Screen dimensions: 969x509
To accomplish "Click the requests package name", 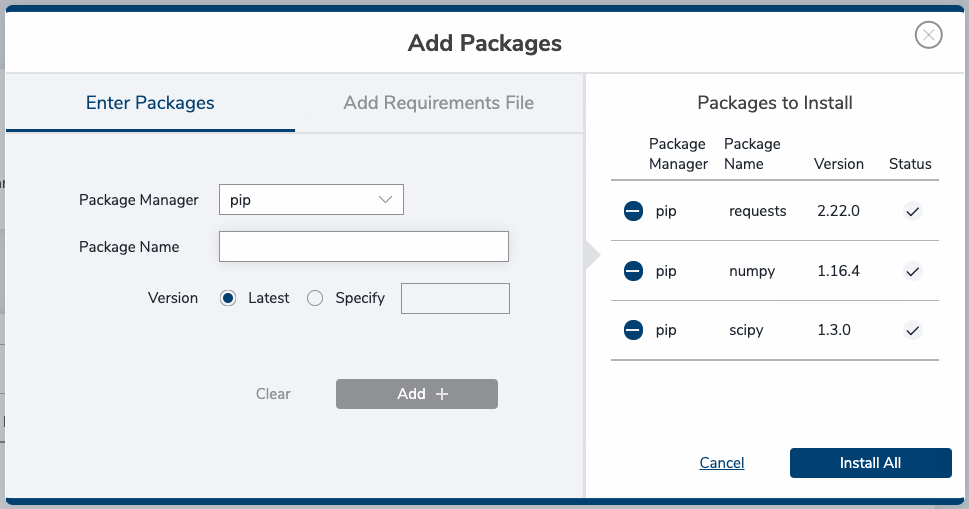I will [x=758, y=211].
